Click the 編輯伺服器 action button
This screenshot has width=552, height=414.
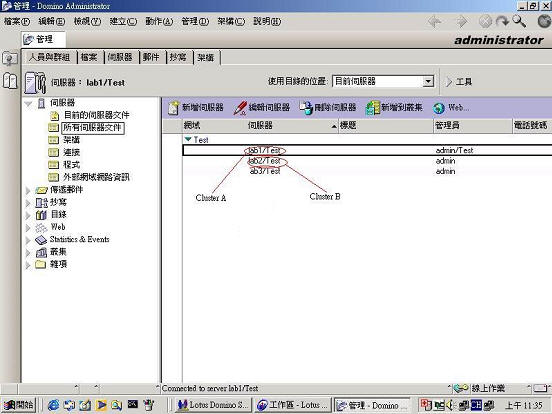[x=262, y=108]
